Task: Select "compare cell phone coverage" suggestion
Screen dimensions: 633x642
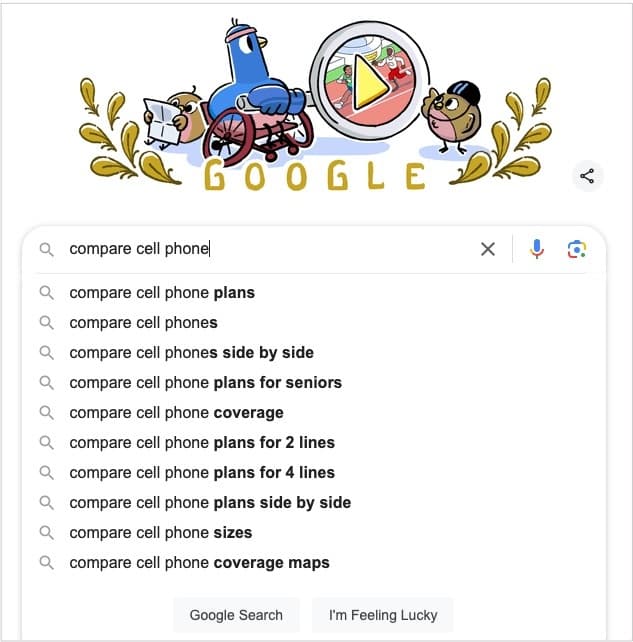Action: click(176, 413)
